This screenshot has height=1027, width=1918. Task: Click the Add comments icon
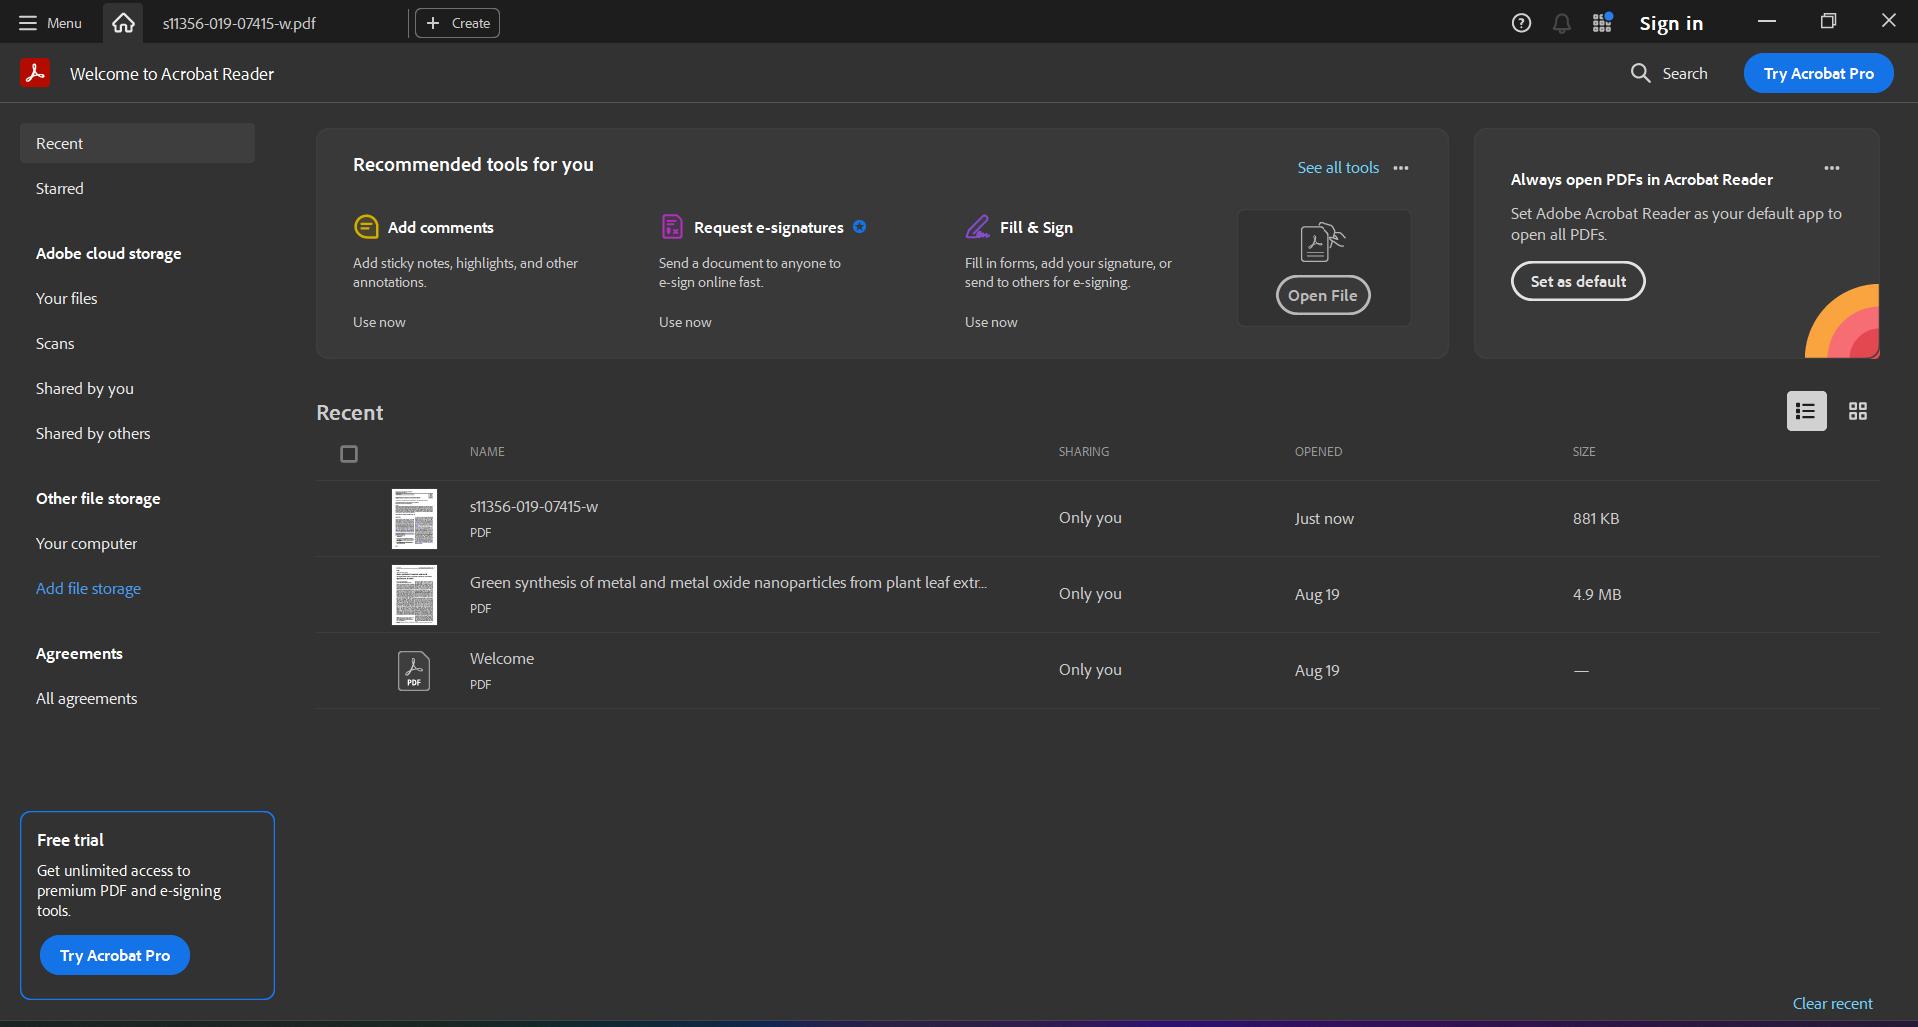(x=366, y=227)
